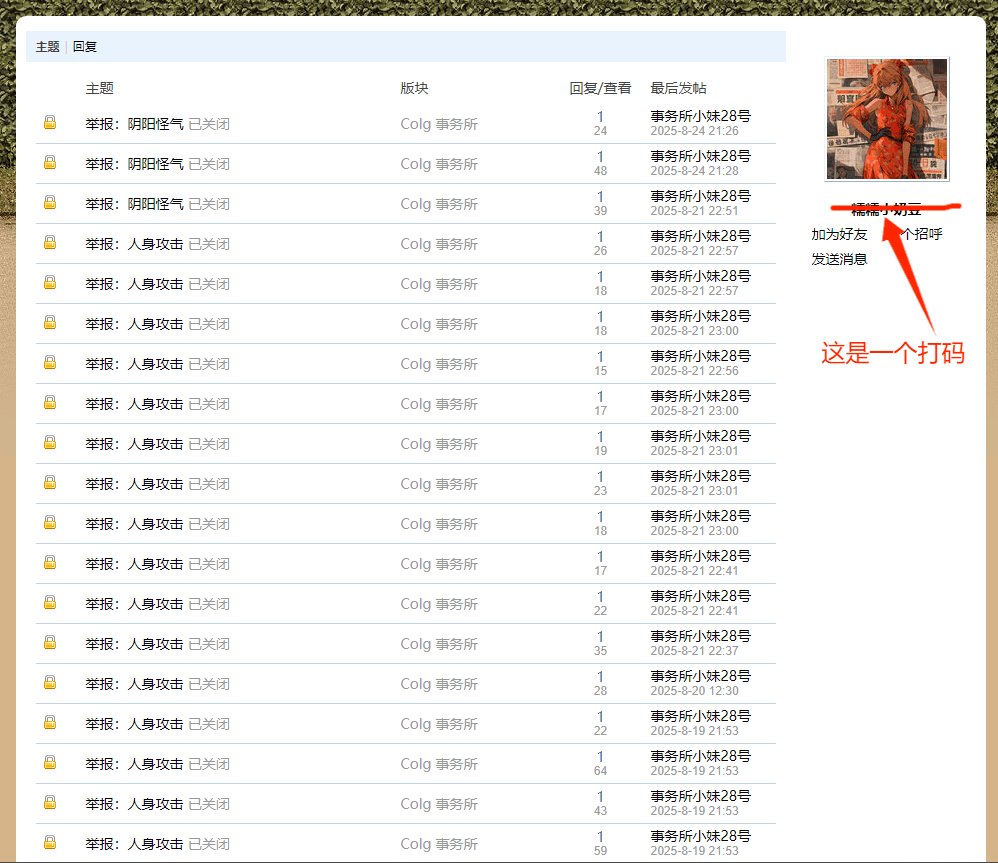This screenshot has width=998, height=863.
Task: Click the lock icon beside the second 阴阳怪气 report
Action: pyautogui.click(x=48, y=163)
